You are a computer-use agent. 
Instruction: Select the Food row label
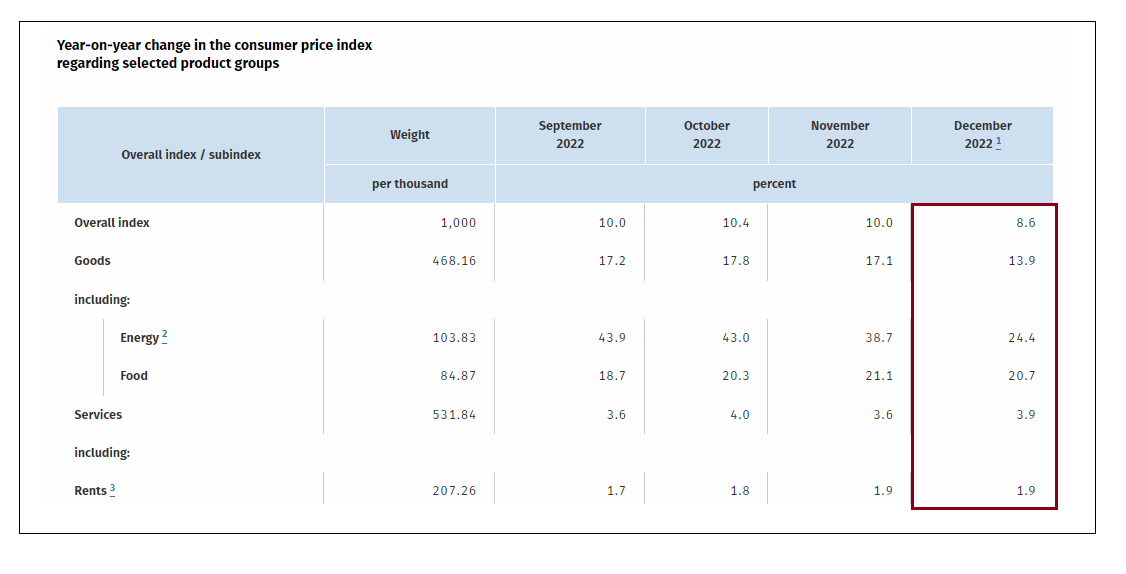tap(134, 376)
